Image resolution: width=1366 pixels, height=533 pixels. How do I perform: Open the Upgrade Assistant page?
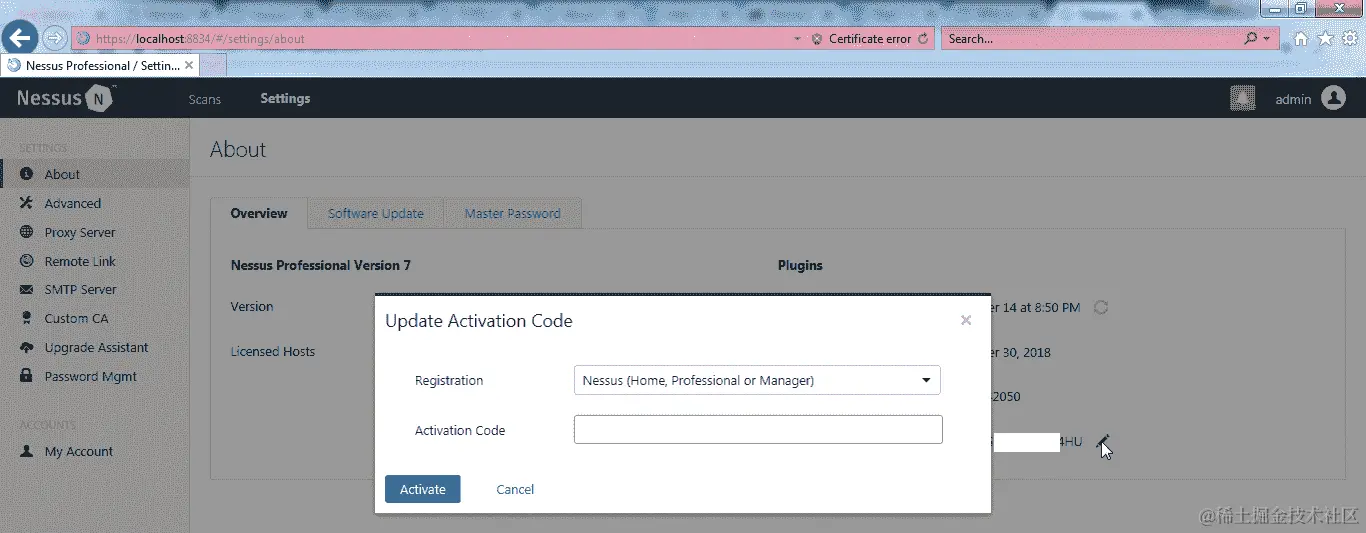point(94,347)
